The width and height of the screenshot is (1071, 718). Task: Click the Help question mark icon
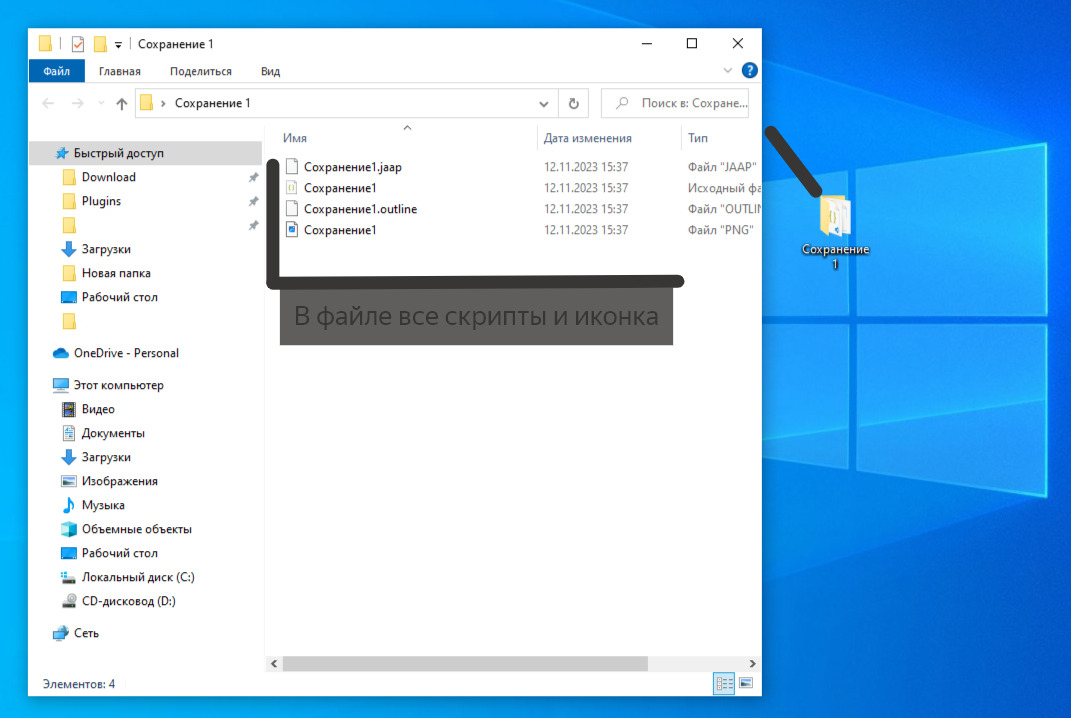click(x=749, y=71)
